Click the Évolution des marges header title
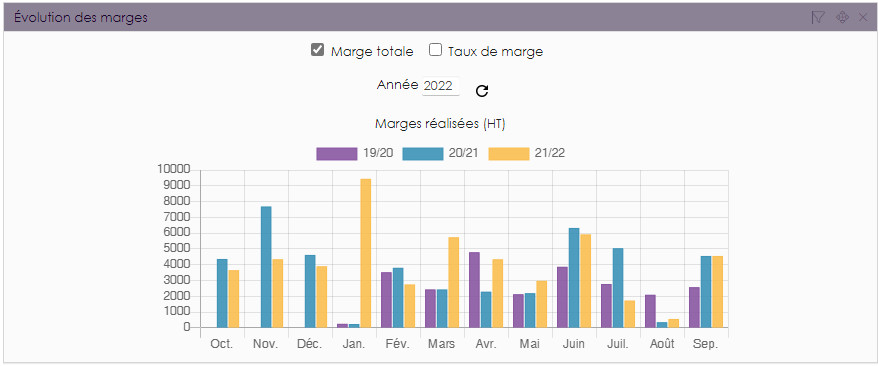 click(81, 17)
